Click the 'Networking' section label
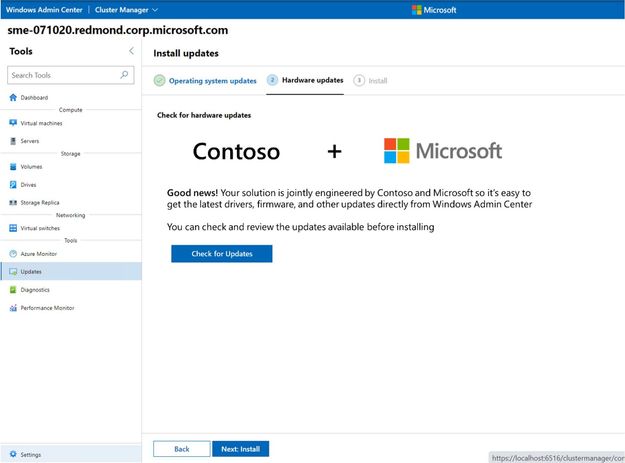This screenshot has width=625, height=463. 71,215
